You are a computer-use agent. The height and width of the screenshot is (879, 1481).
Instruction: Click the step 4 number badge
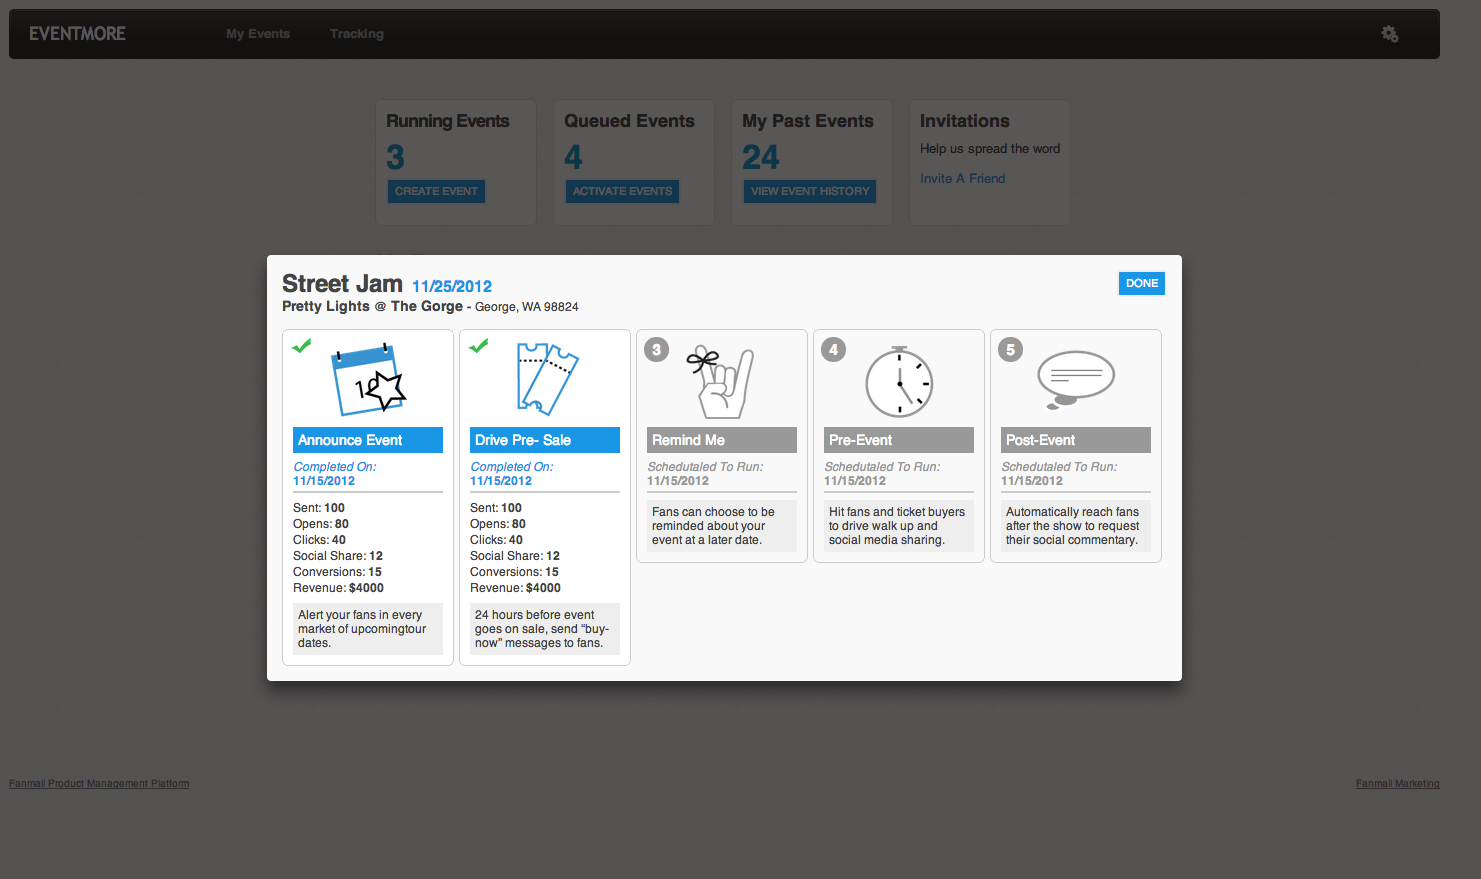tap(833, 350)
